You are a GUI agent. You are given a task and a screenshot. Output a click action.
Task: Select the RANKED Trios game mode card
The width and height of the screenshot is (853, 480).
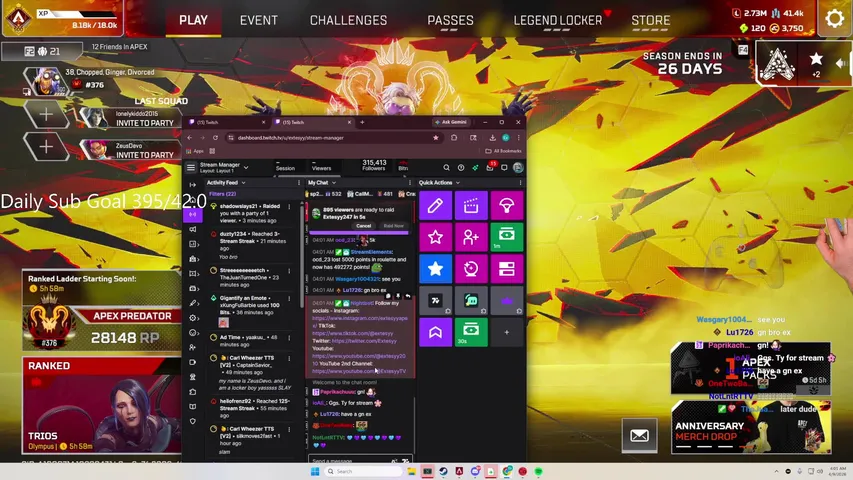pyautogui.click(x=102, y=405)
